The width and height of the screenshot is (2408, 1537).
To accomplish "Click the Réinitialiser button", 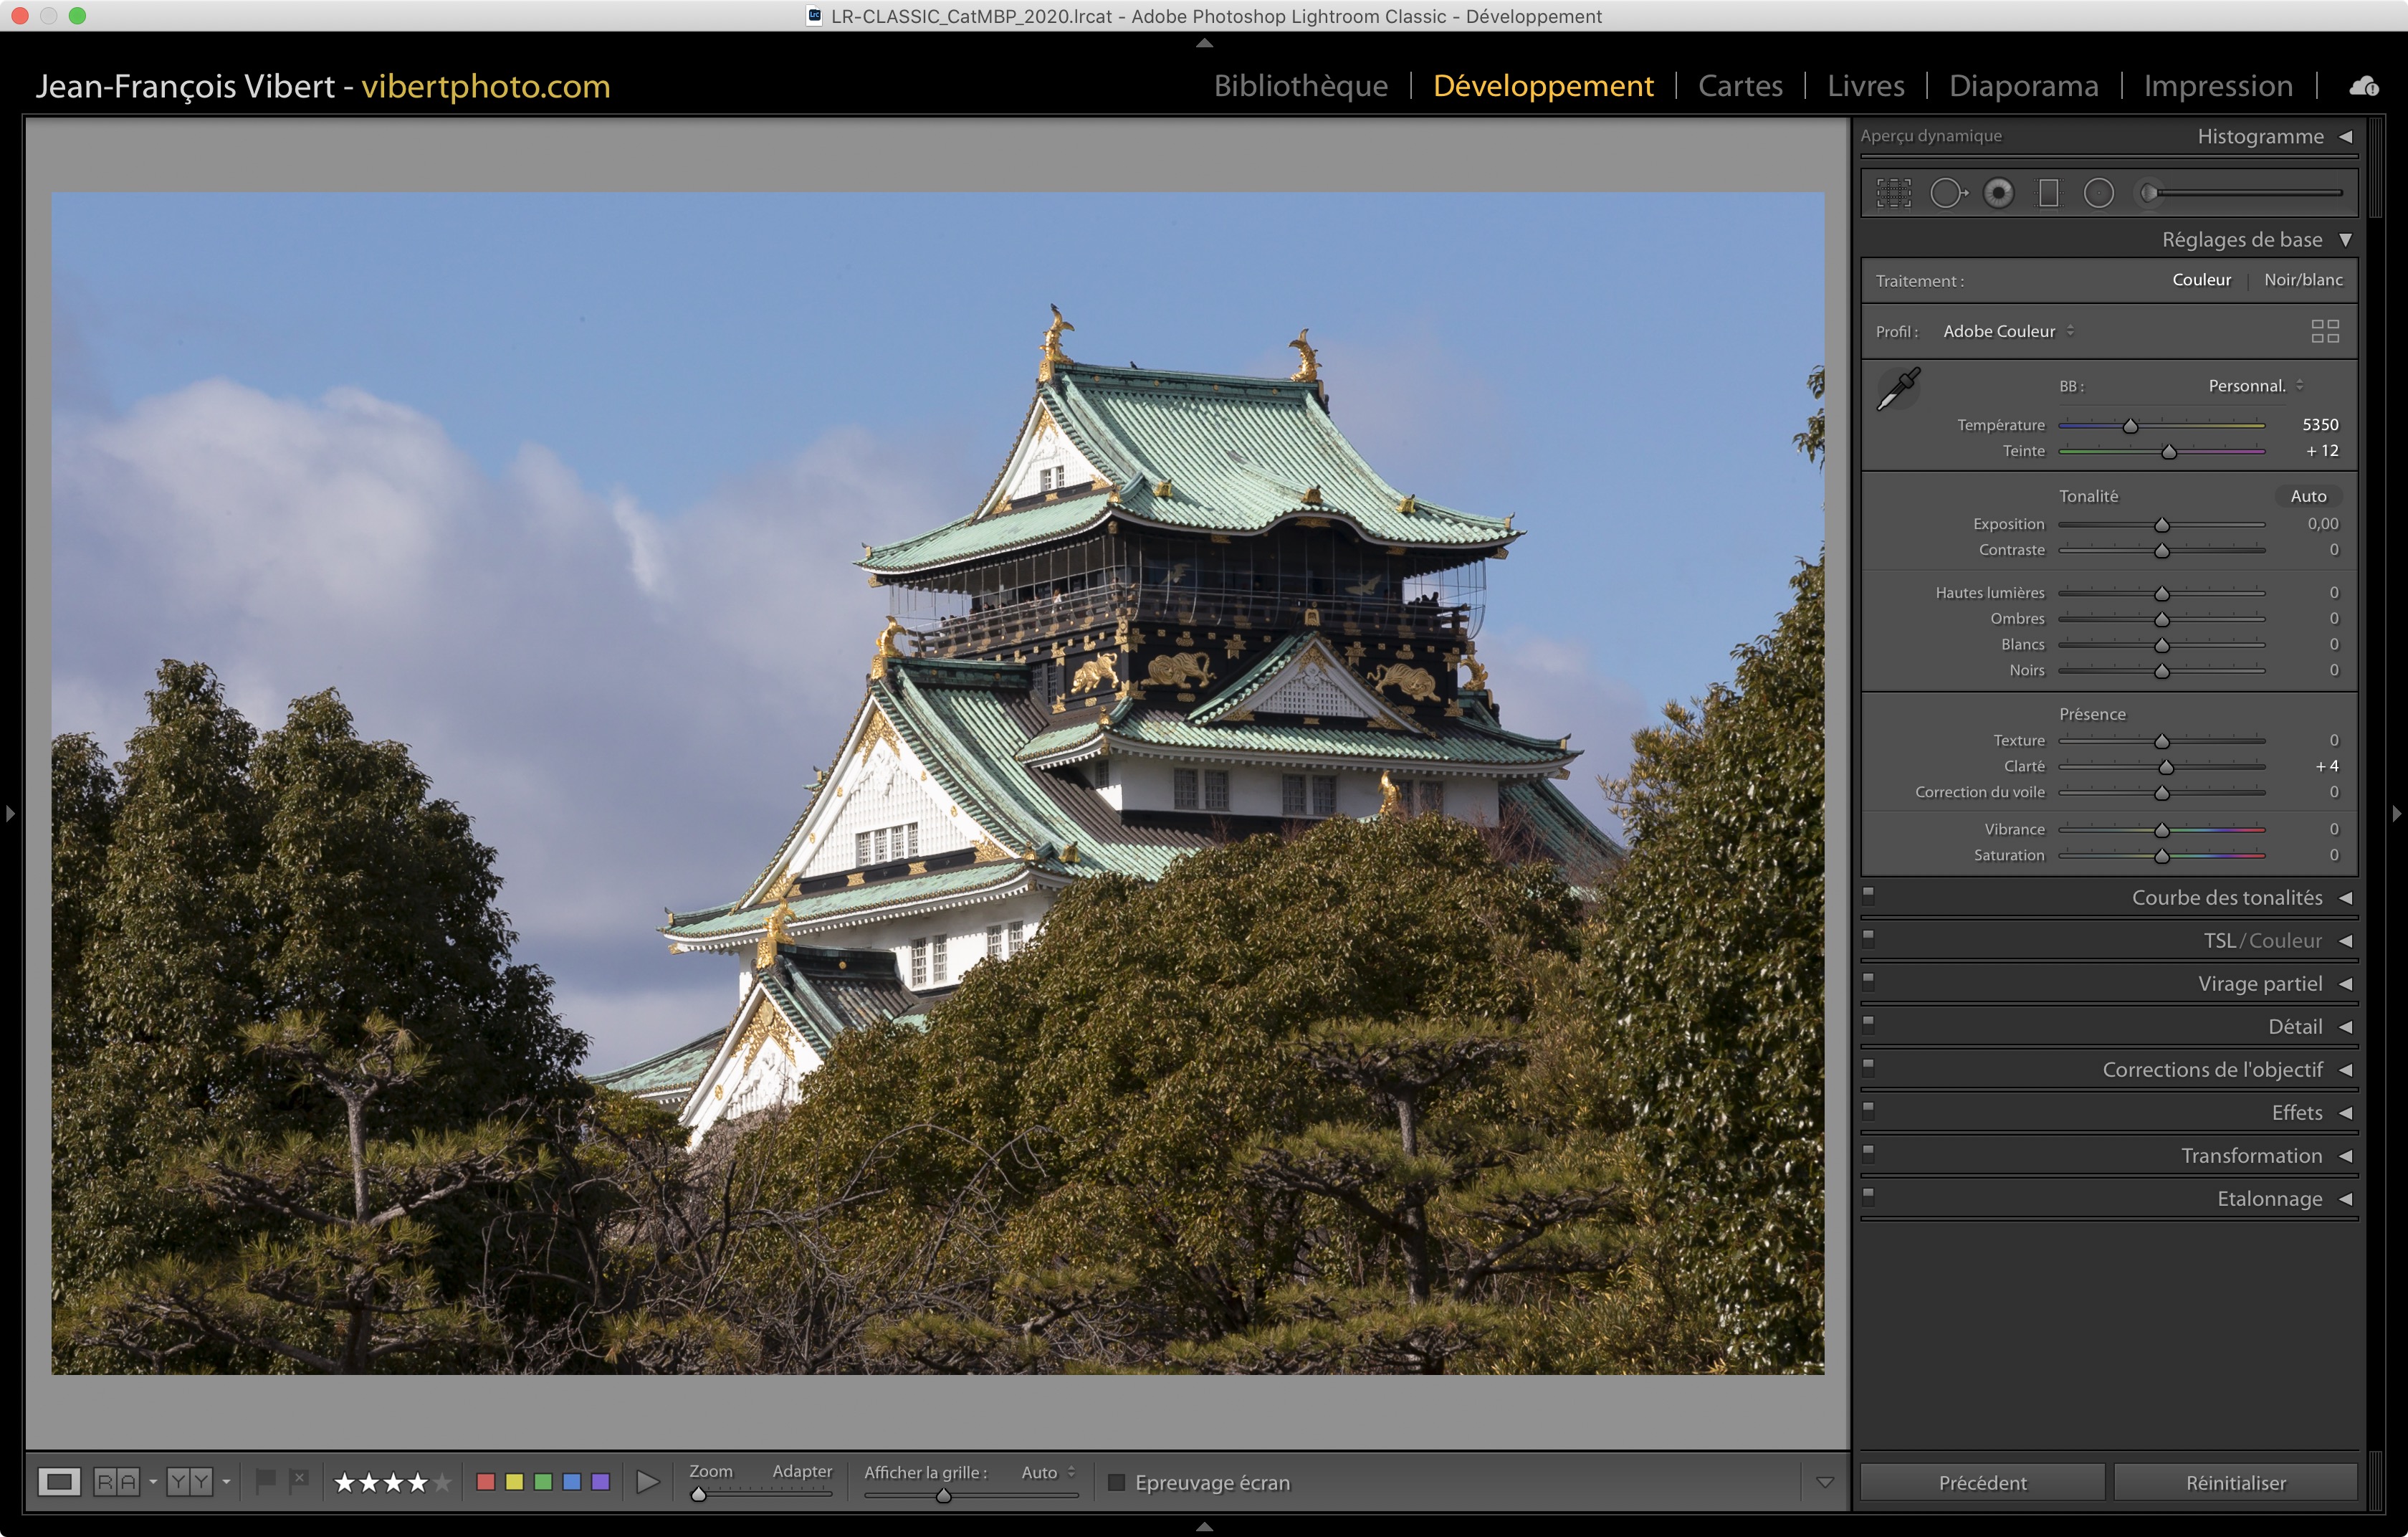I will 2235,1482.
